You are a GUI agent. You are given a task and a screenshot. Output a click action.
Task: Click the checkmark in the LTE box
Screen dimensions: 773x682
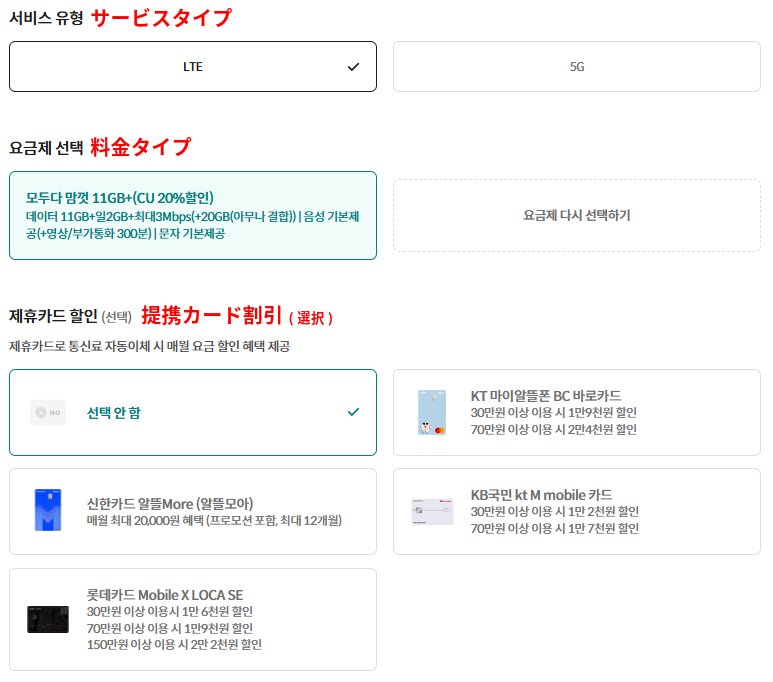pyautogui.click(x=353, y=67)
